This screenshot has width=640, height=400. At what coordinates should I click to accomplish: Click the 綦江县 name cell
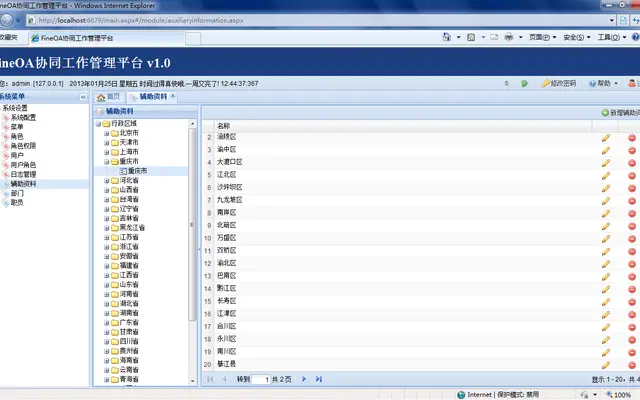227,364
